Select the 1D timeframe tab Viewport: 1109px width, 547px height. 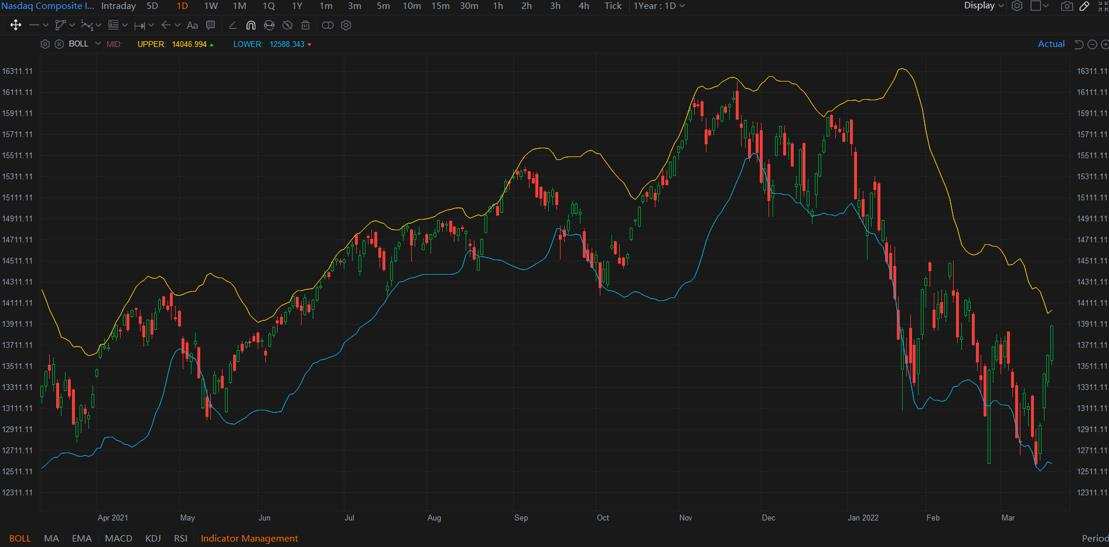point(182,6)
